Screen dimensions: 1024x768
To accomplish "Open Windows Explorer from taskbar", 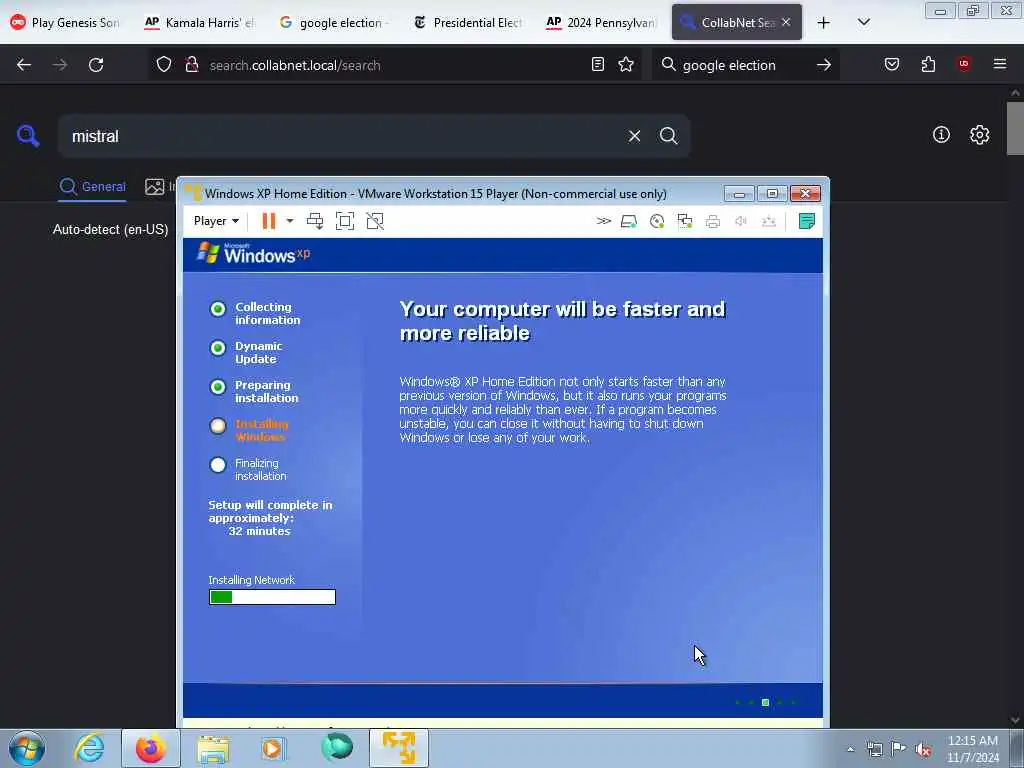I will tap(213, 748).
